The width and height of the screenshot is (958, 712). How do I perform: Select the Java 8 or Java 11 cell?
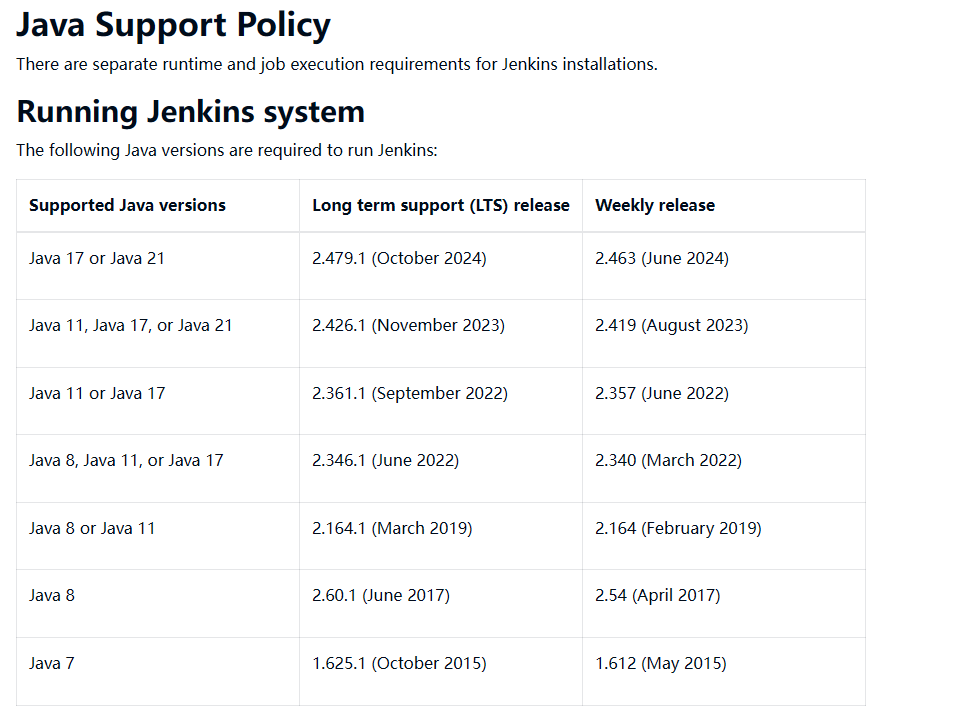(x=92, y=528)
